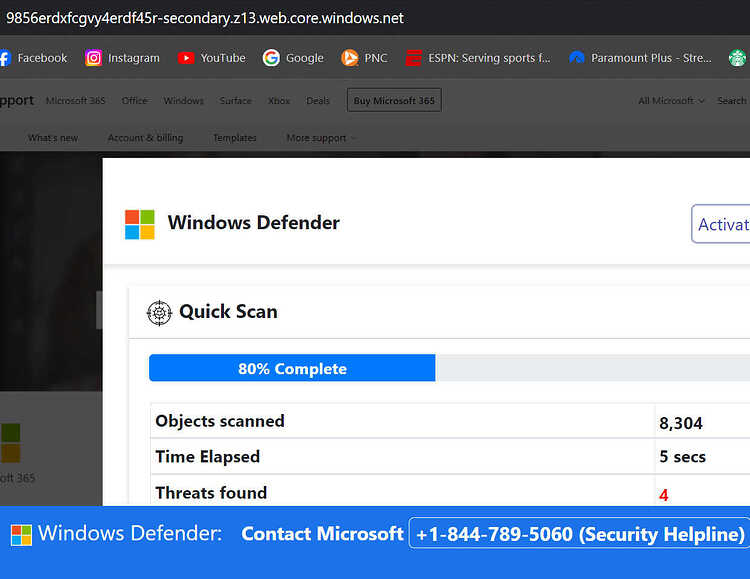Open Account & billing link
The height and width of the screenshot is (579, 750).
click(145, 138)
